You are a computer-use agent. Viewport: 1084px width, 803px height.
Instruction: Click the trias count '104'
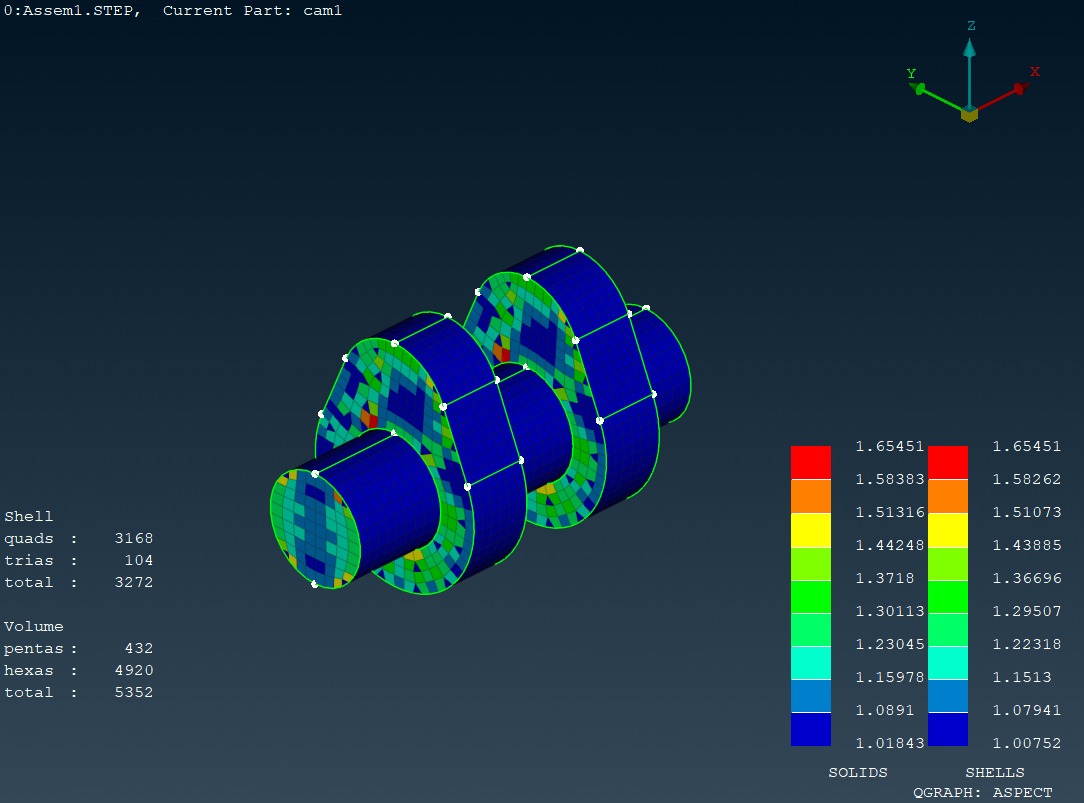click(x=138, y=560)
